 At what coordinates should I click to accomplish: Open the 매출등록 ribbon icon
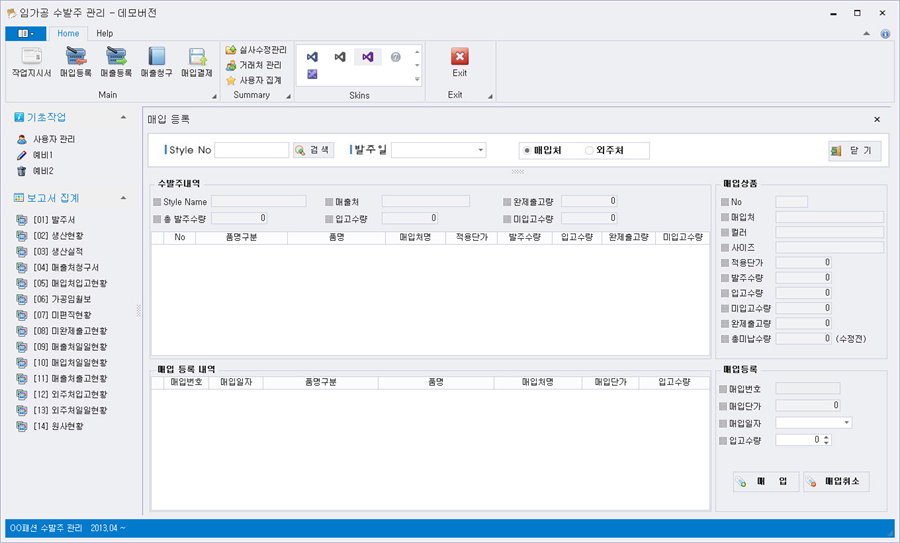(116, 62)
